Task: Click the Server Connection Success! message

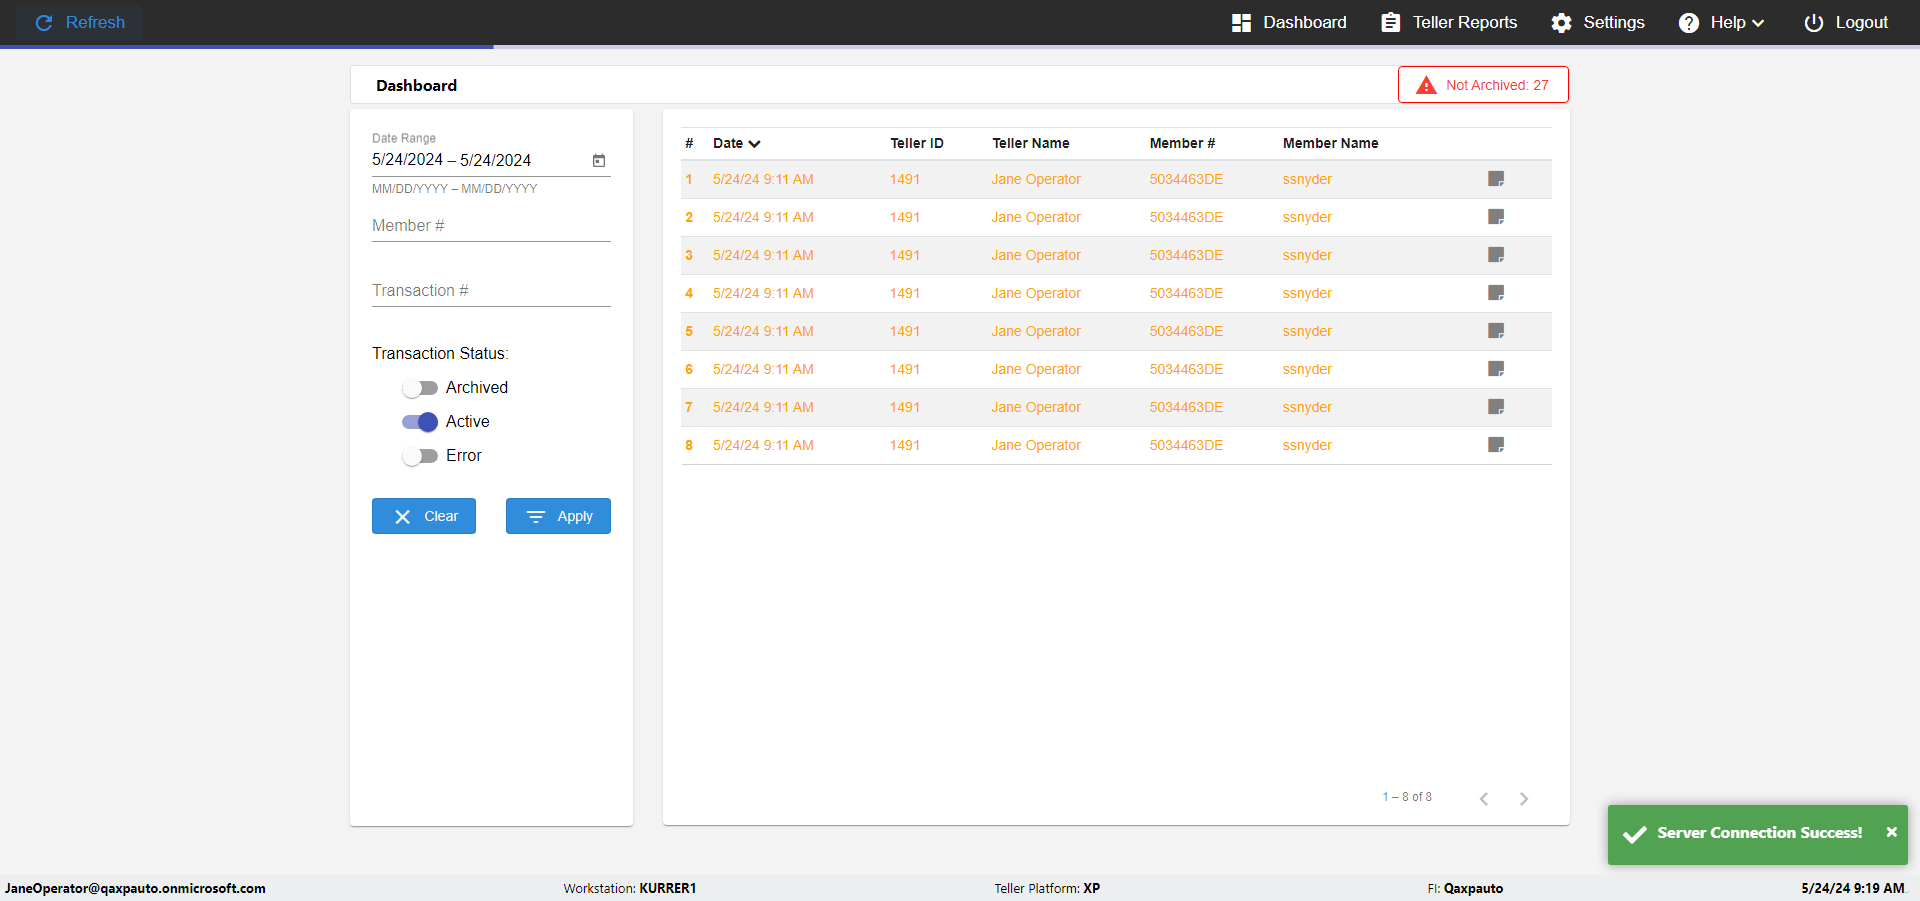Action: click(x=1760, y=832)
